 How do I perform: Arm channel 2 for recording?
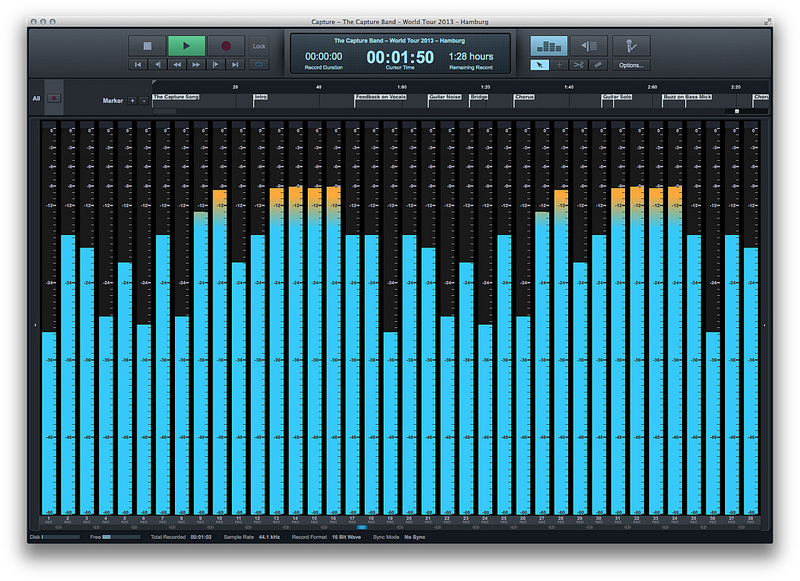68,522
